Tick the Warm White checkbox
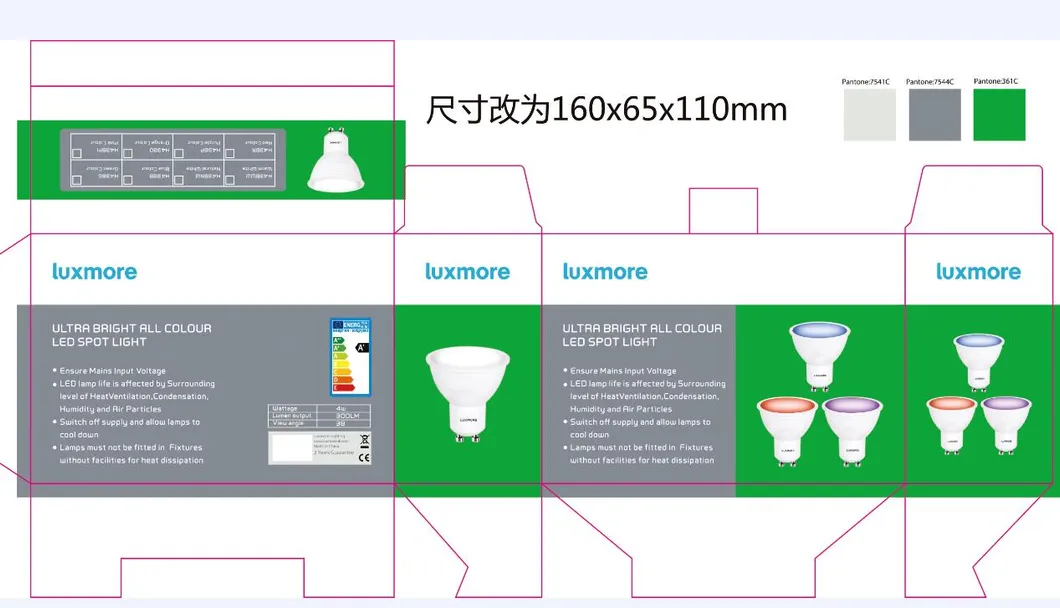The width and height of the screenshot is (1060, 608). click(228, 179)
